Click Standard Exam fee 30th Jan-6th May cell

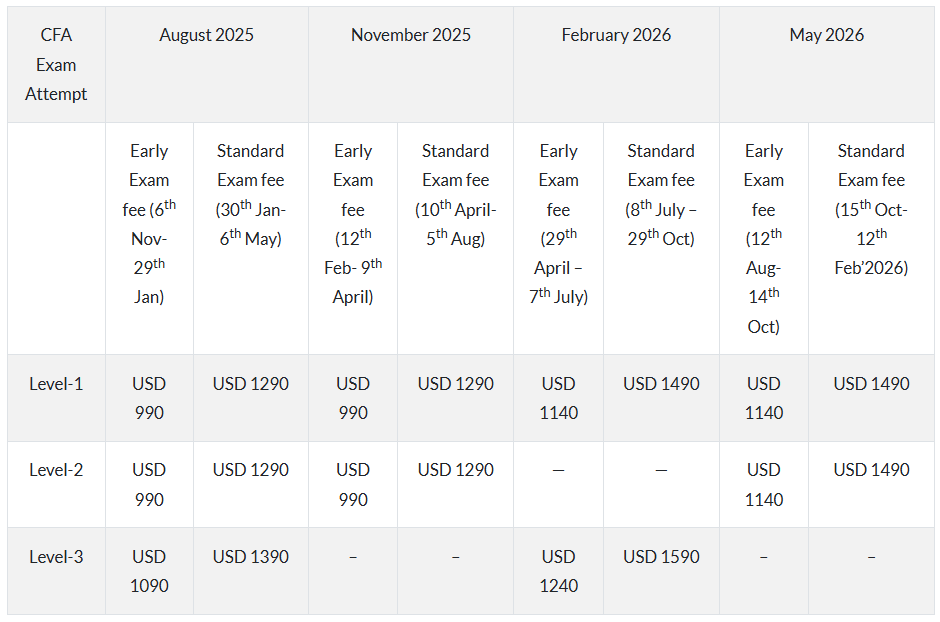tap(250, 195)
